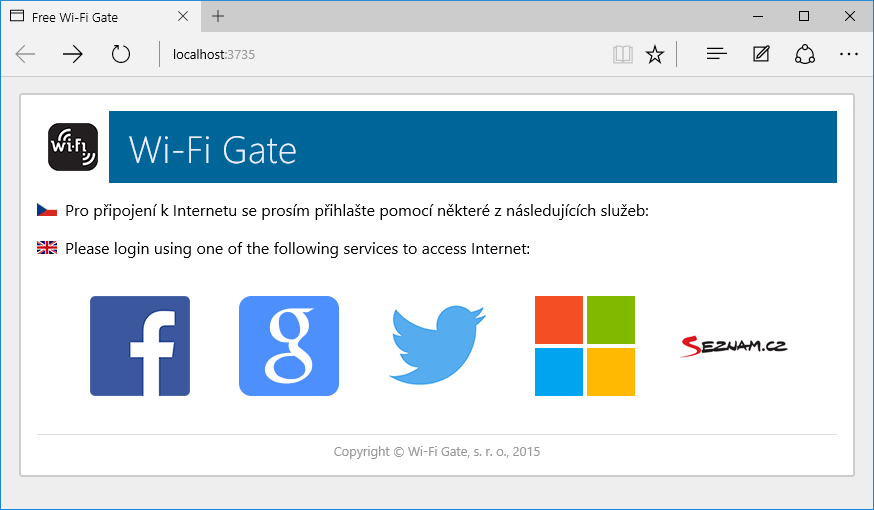Make a Web Note with pen icon
Image resolution: width=874 pixels, height=510 pixels.
(761, 54)
